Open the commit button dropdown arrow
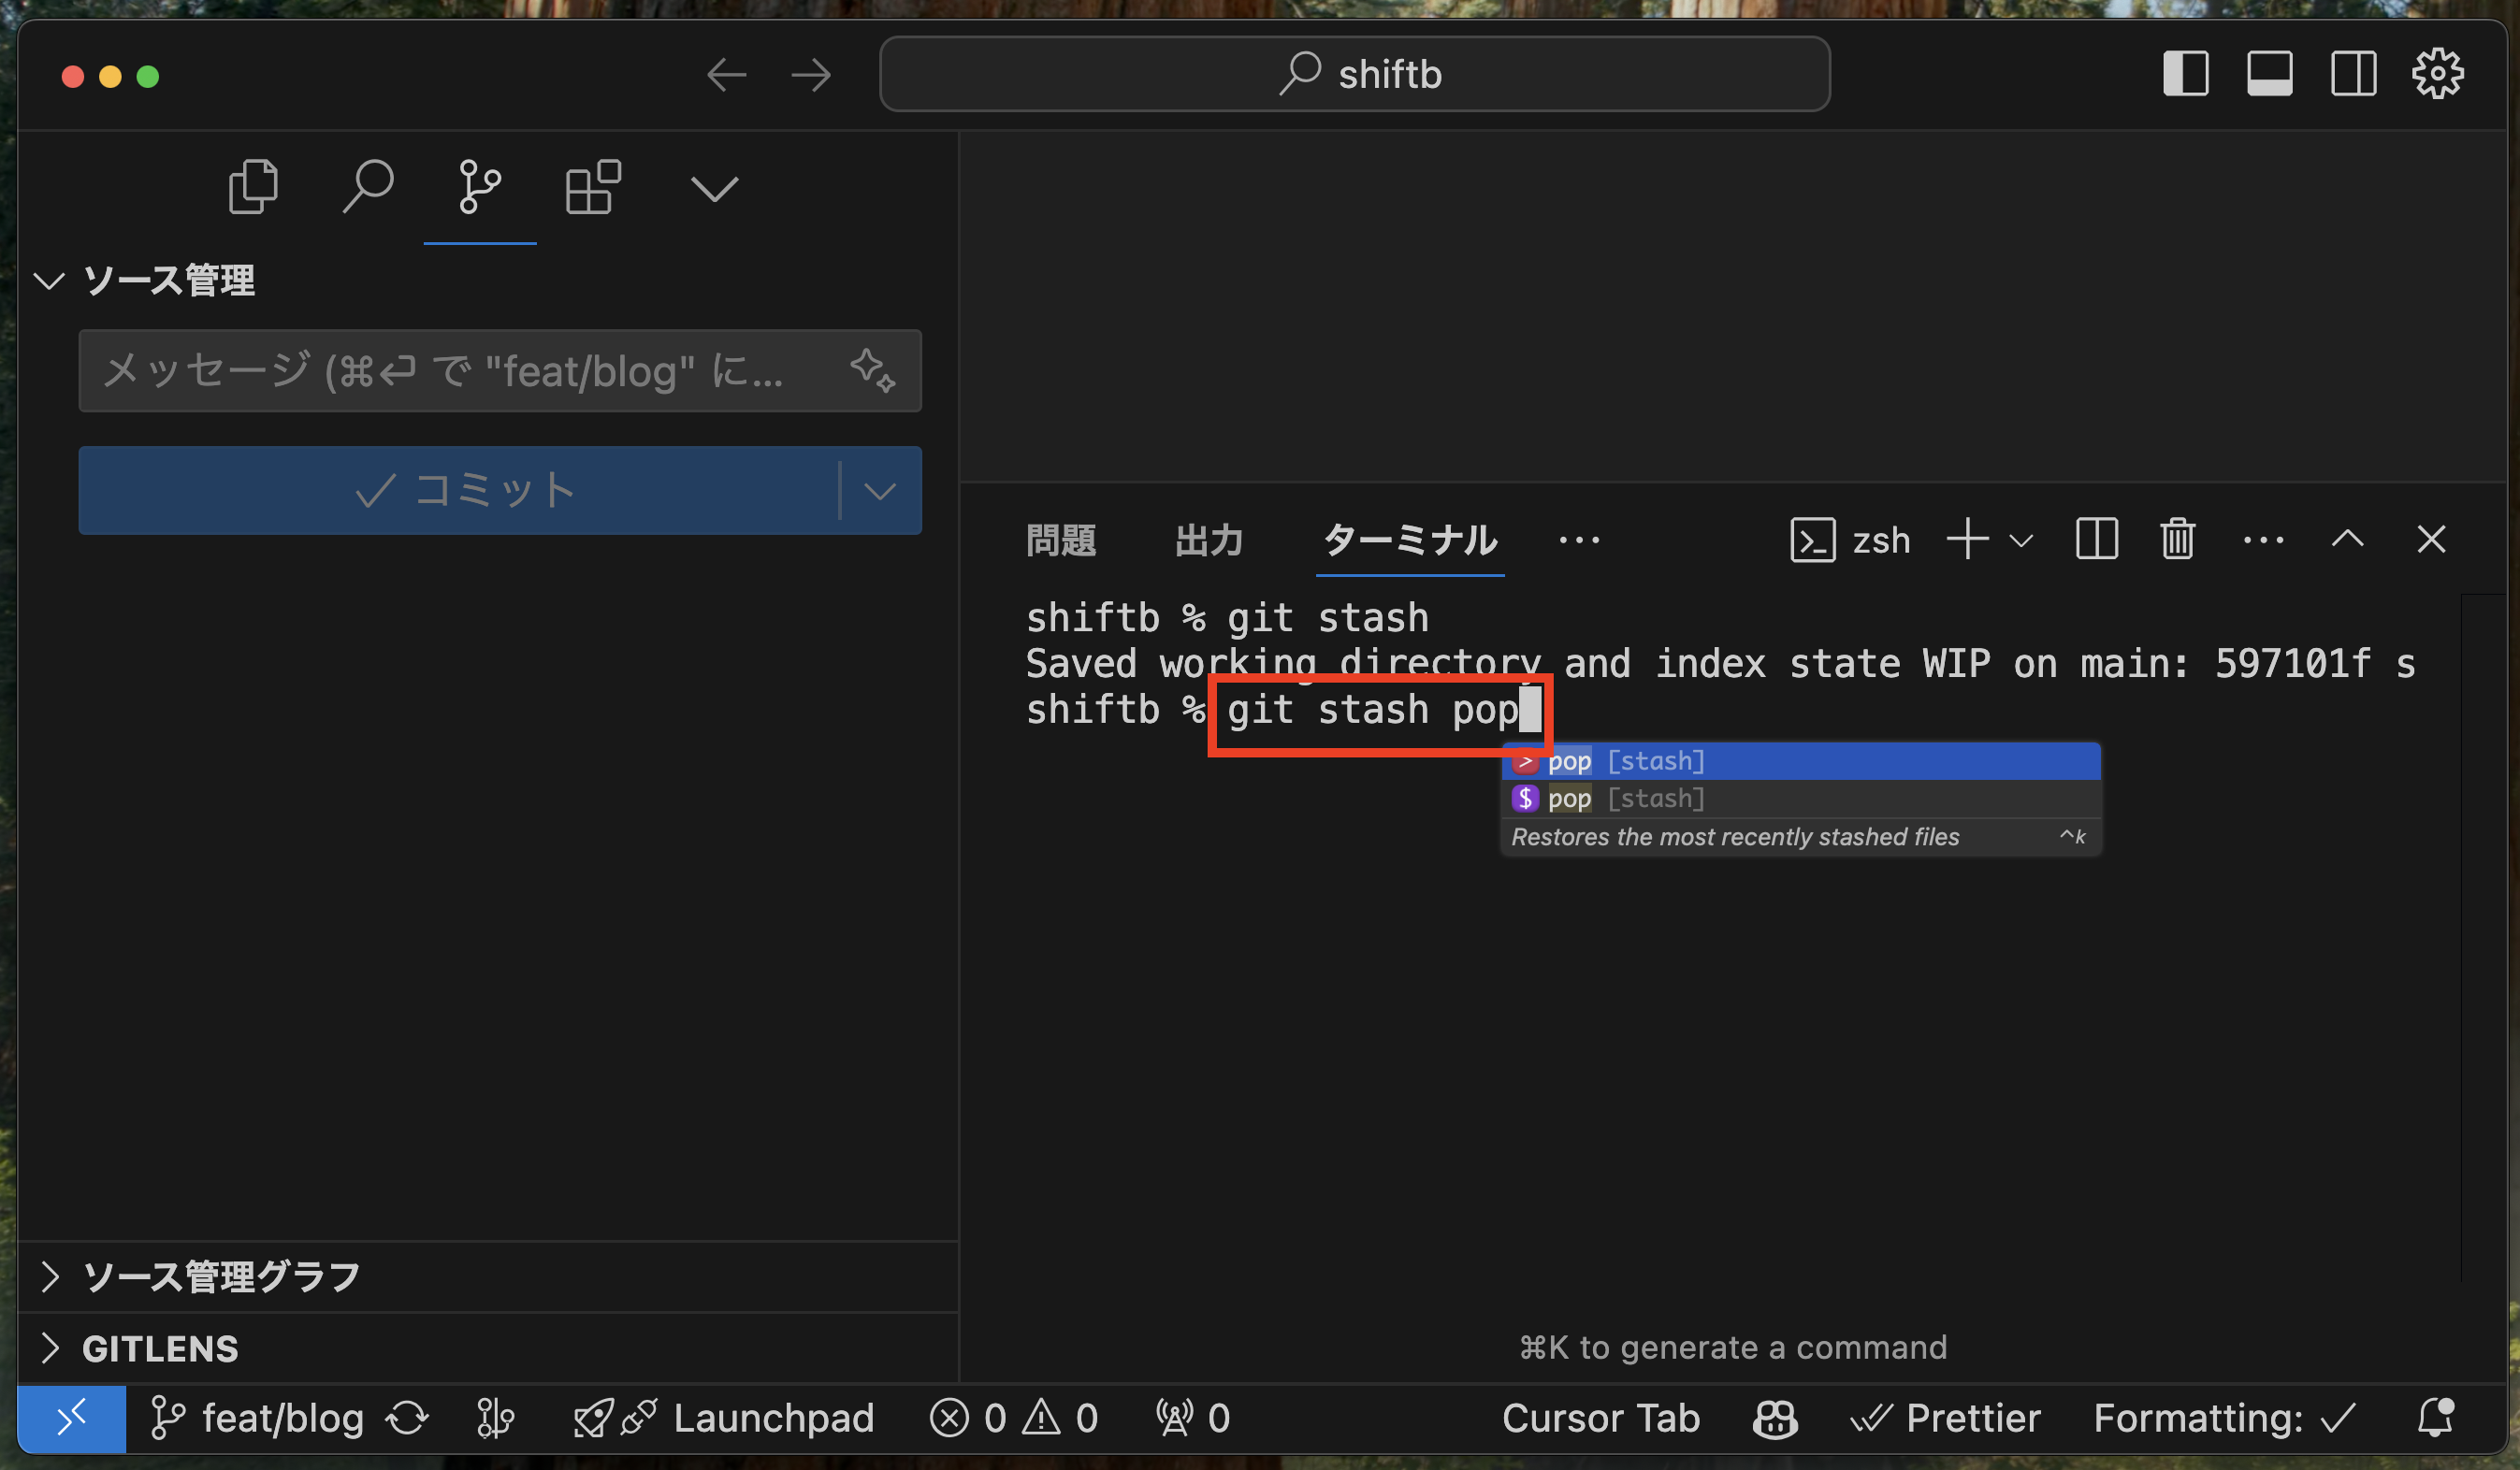2520x1470 pixels. point(879,491)
